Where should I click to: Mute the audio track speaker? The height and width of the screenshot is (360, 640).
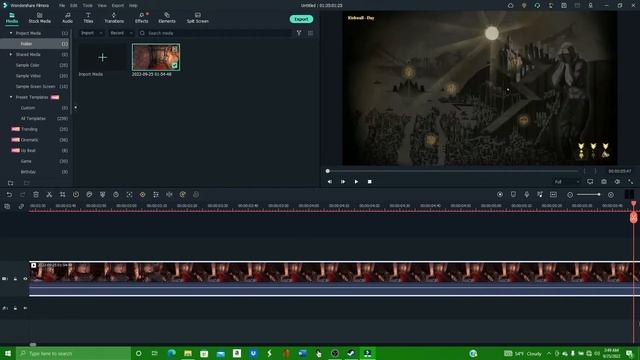click(x=25, y=308)
